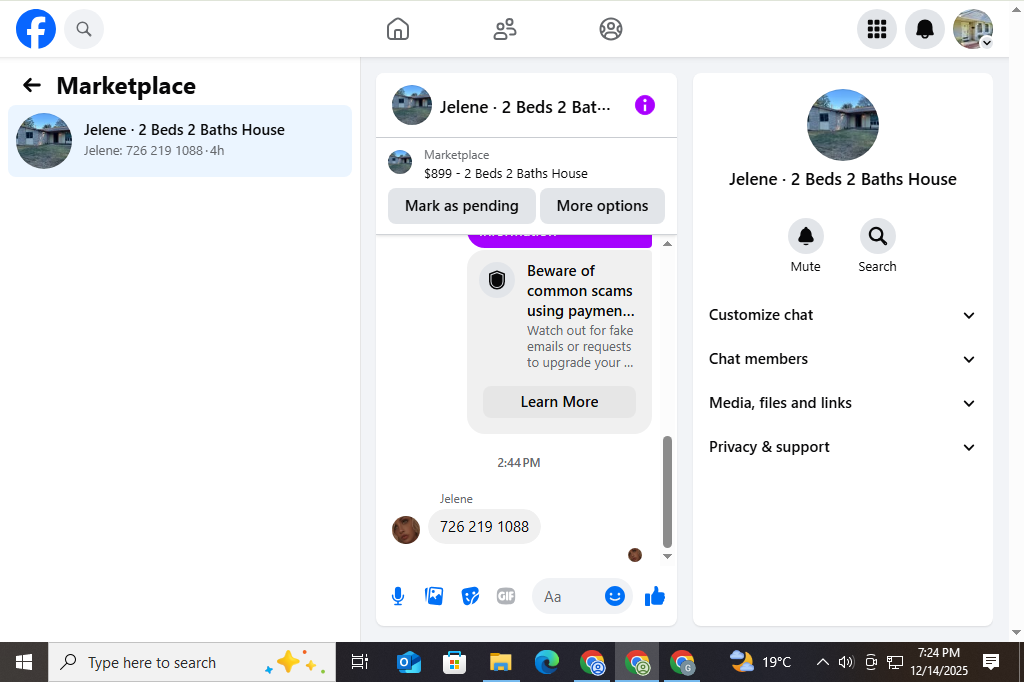Expand the Customize chat section

pyautogui.click(x=842, y=315)
